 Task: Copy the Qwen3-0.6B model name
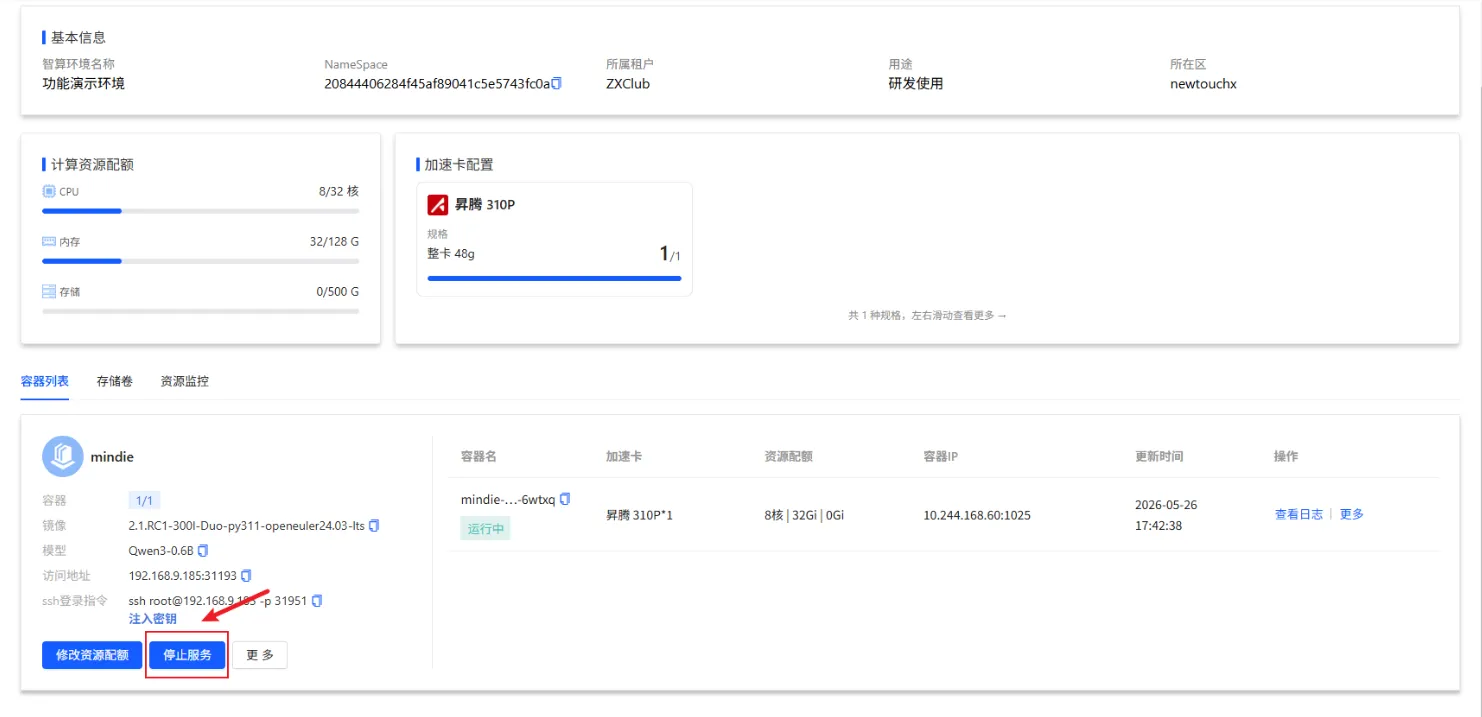pos(203,550)
